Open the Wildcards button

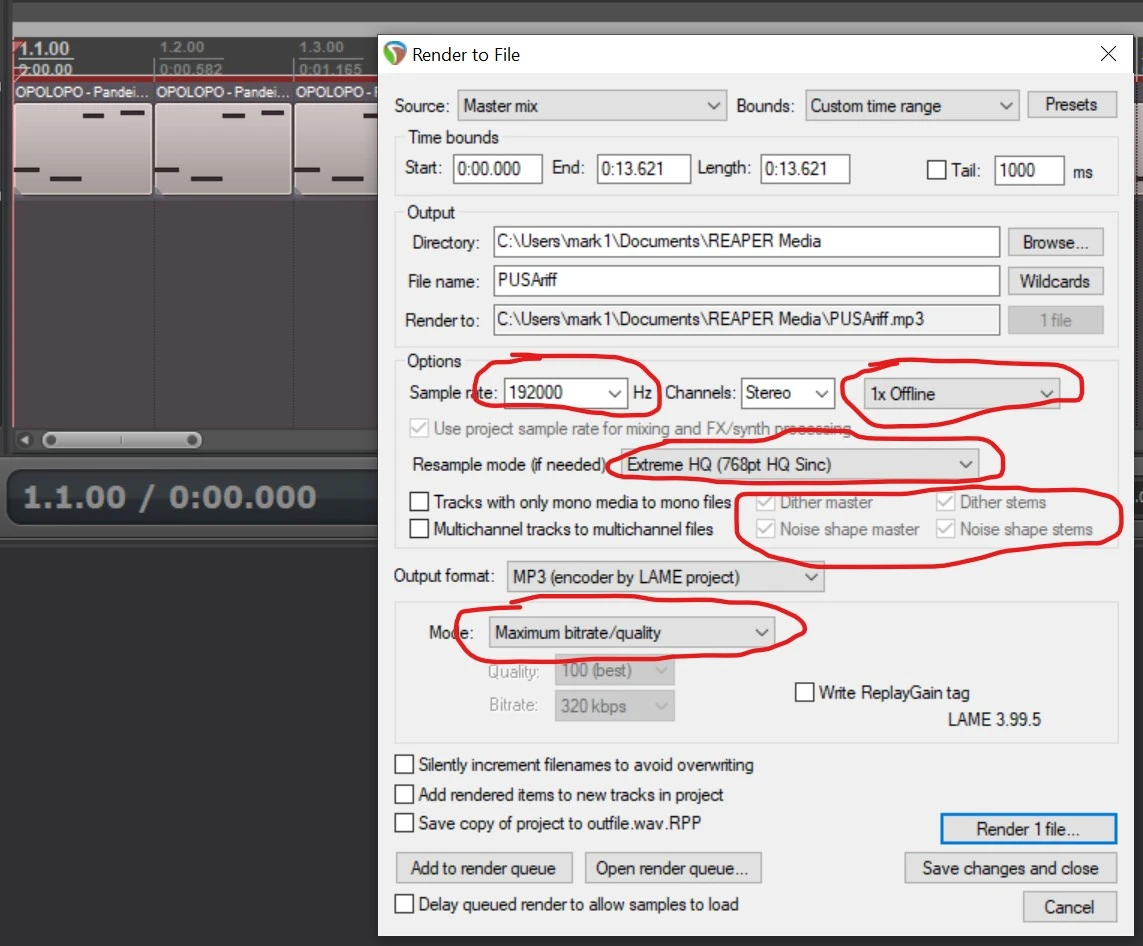point(1054,281)
